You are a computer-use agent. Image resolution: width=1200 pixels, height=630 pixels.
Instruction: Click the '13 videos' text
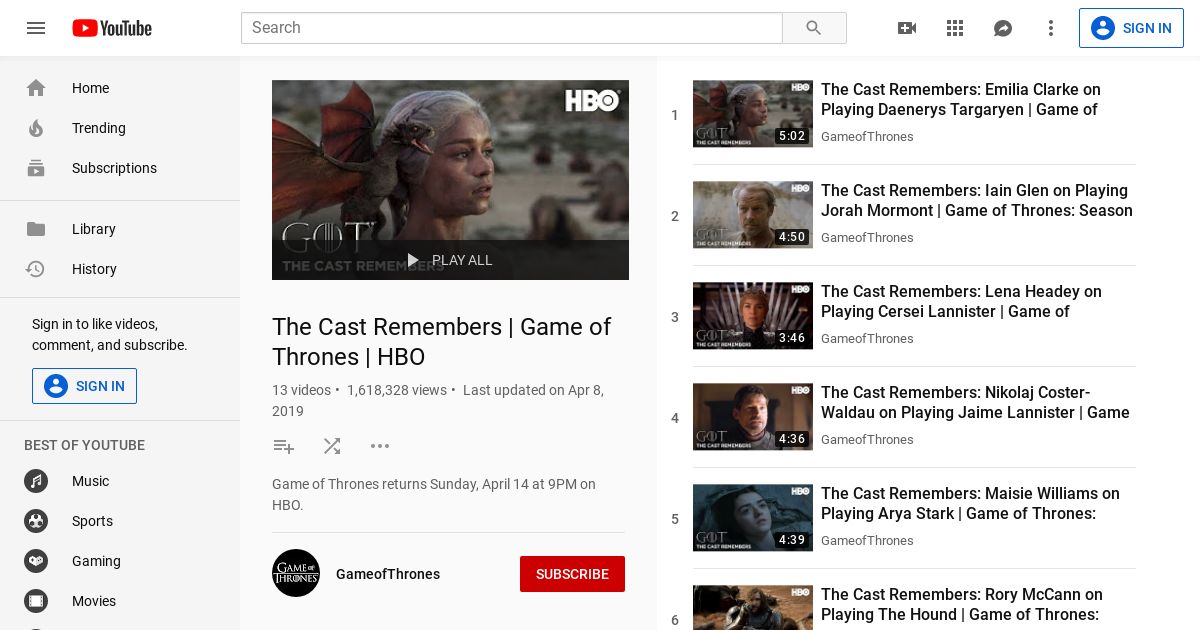pos(301,390)
